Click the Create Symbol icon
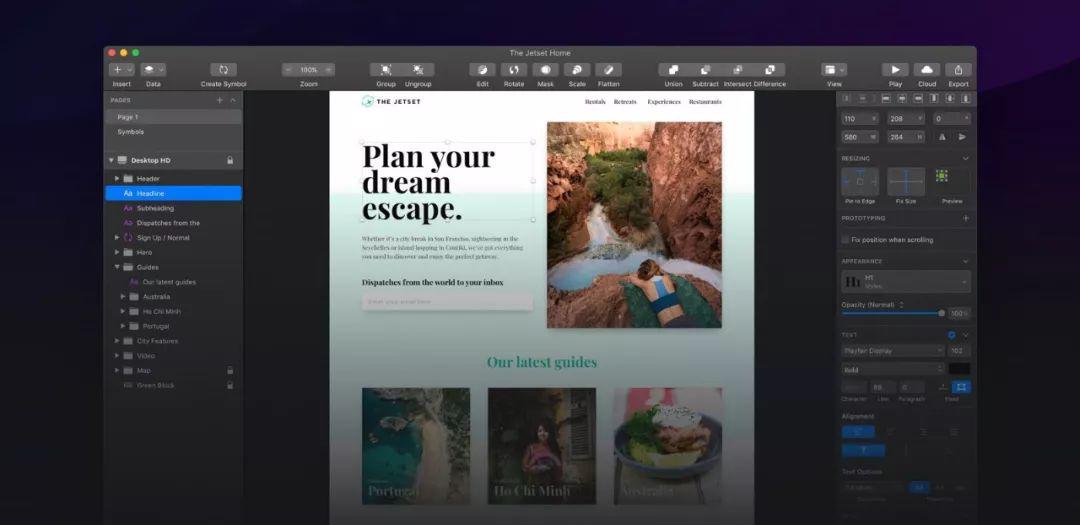 point(223,70)
